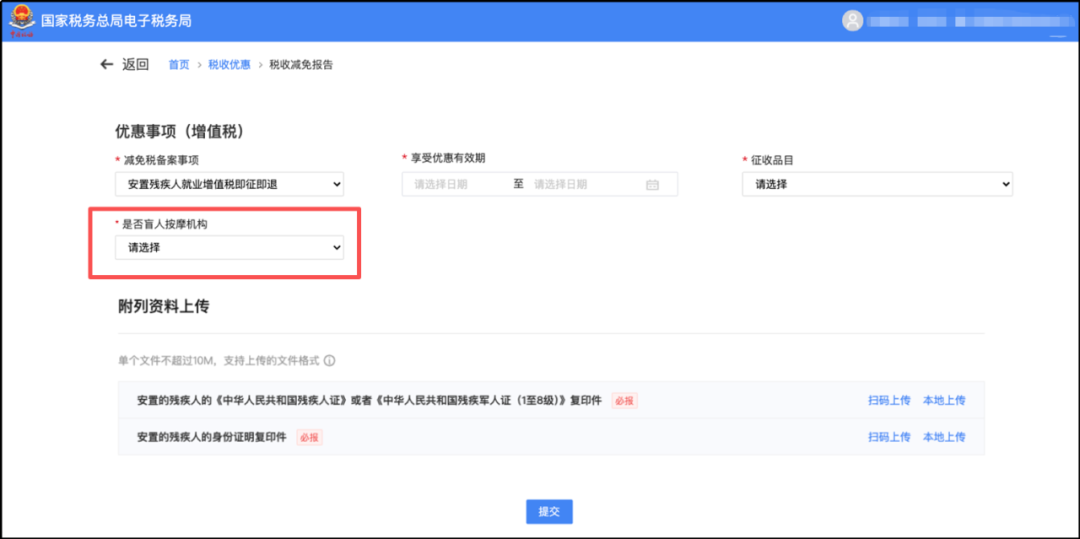Navigate to 税收优惠 breadcrumb link
This screenshot has width=1080, height=539.
[229, 65]
